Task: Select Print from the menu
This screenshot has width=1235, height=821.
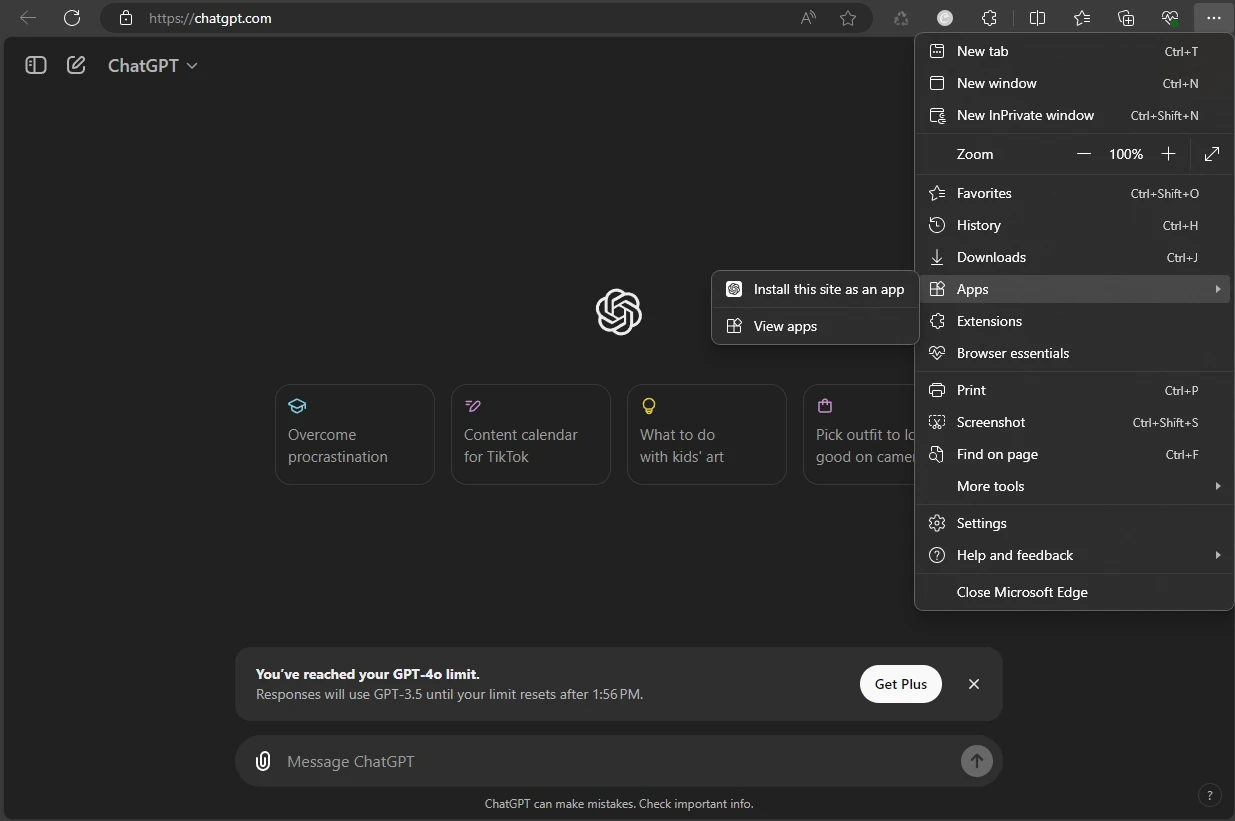Action: coord(1074,390)
